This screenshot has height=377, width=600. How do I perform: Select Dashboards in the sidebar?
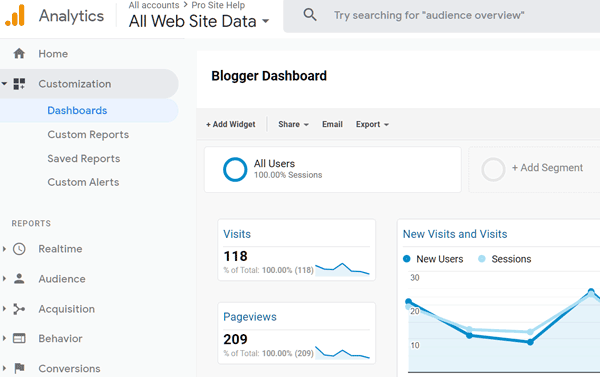(77, 111)
